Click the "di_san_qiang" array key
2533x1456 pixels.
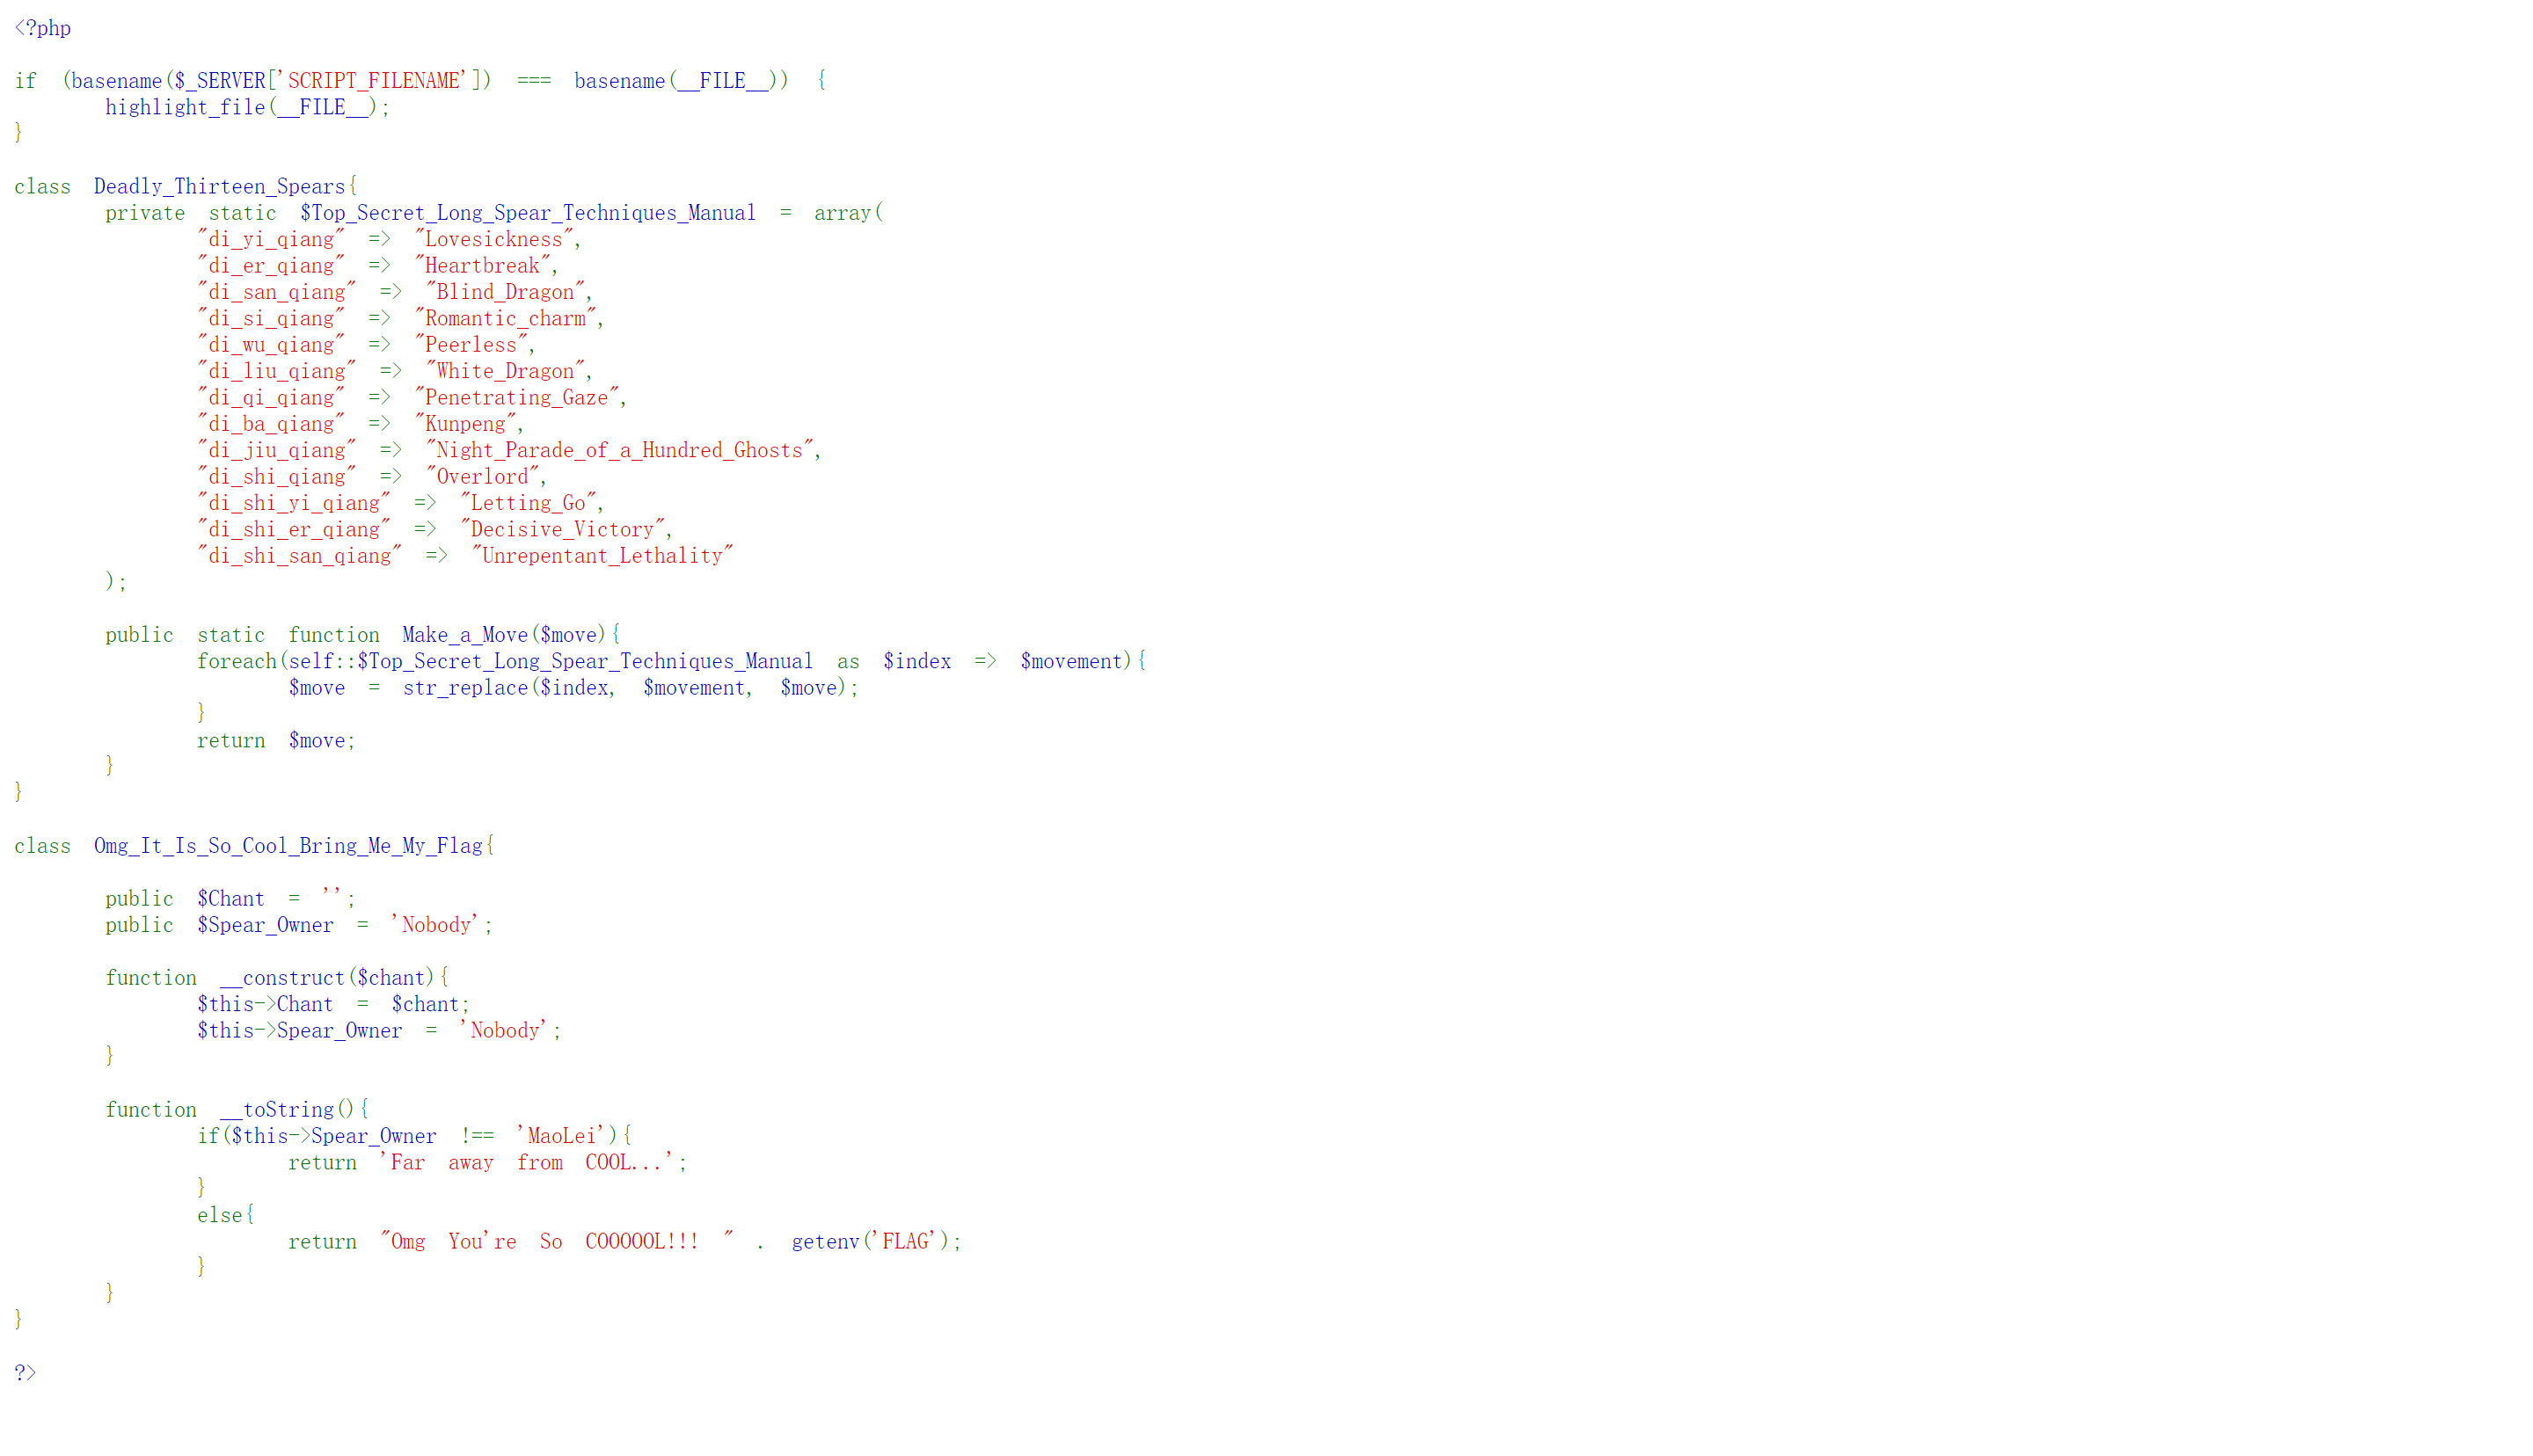point(276,292)
